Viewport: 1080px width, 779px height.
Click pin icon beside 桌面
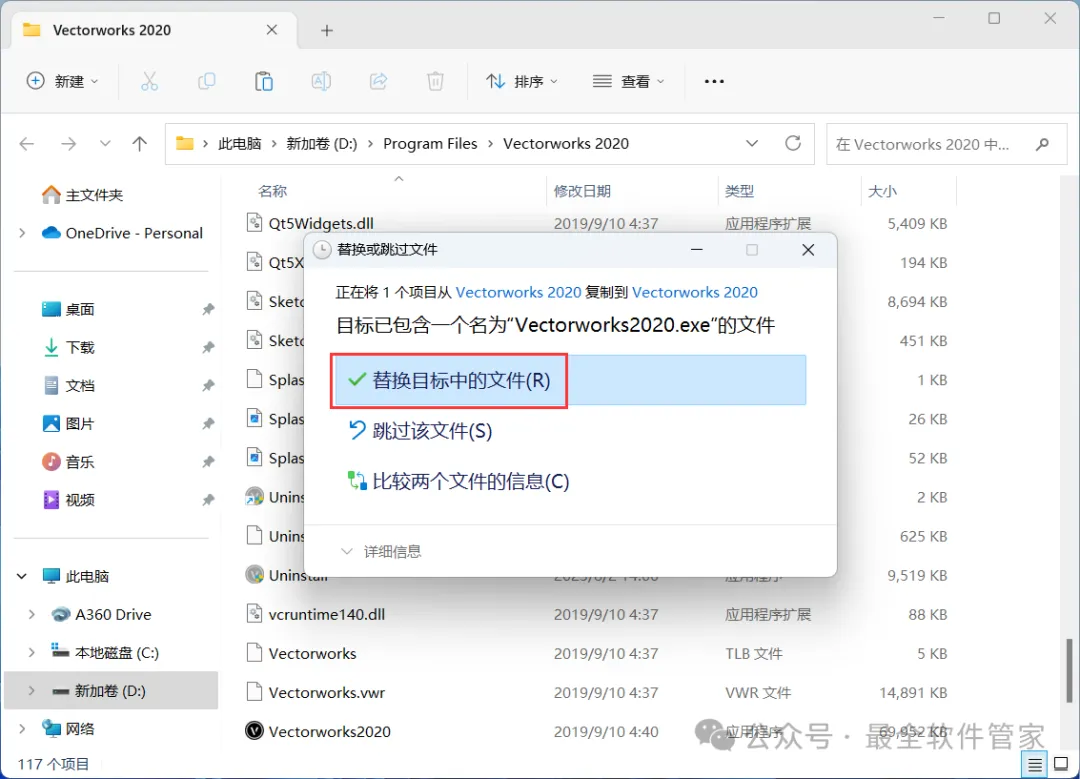pyautogui.click(x=208, y=309)
